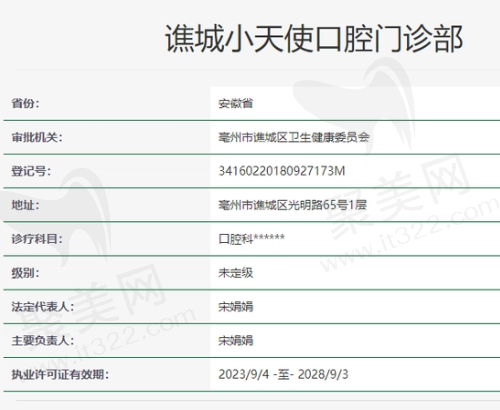Click the 安徽省 value
Viewport: 500px width, 410px height.
tap(236, 103)
